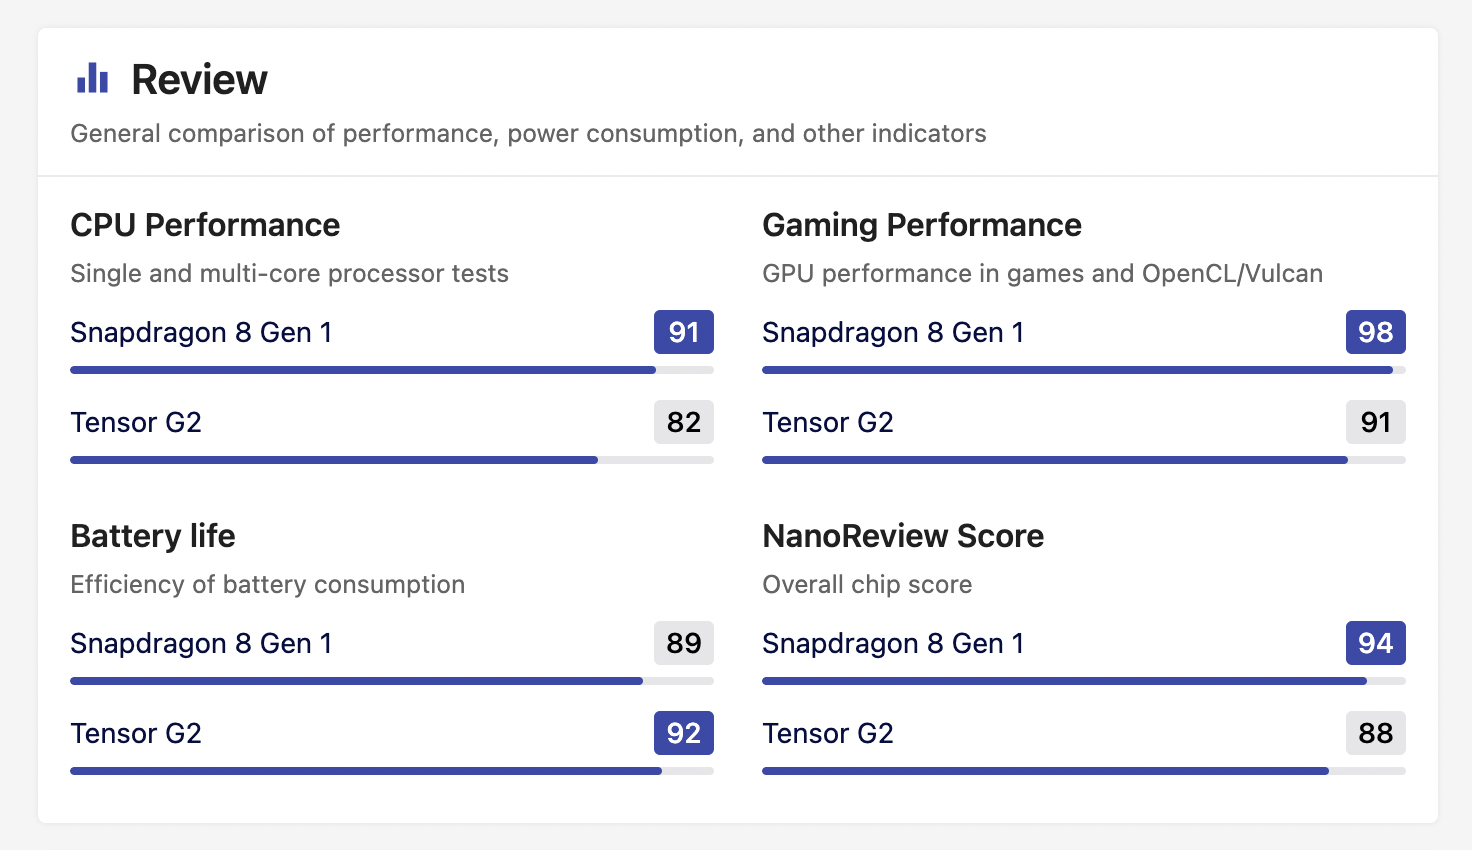
Task: Click the CPU score badge 91
Action: click(684, 332)
